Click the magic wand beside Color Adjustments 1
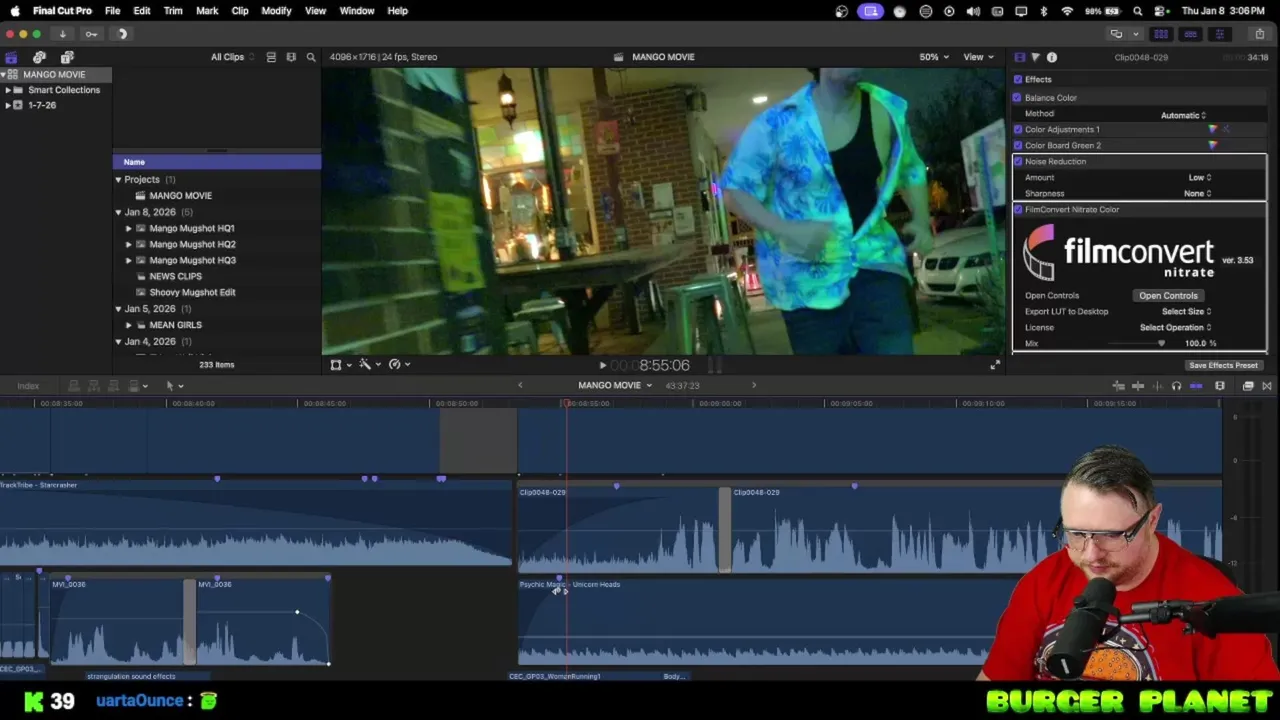The image size is (1280, 720). pos(1227,129)
